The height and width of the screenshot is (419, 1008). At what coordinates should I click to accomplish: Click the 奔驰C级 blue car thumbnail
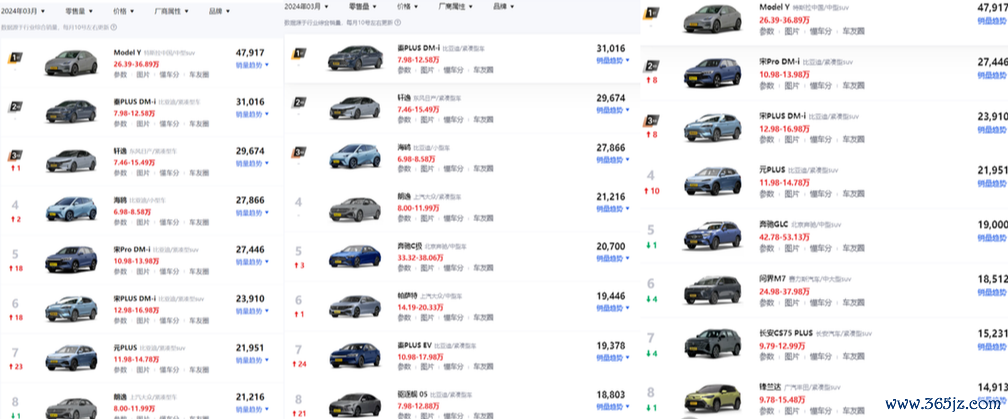(356, 254)
